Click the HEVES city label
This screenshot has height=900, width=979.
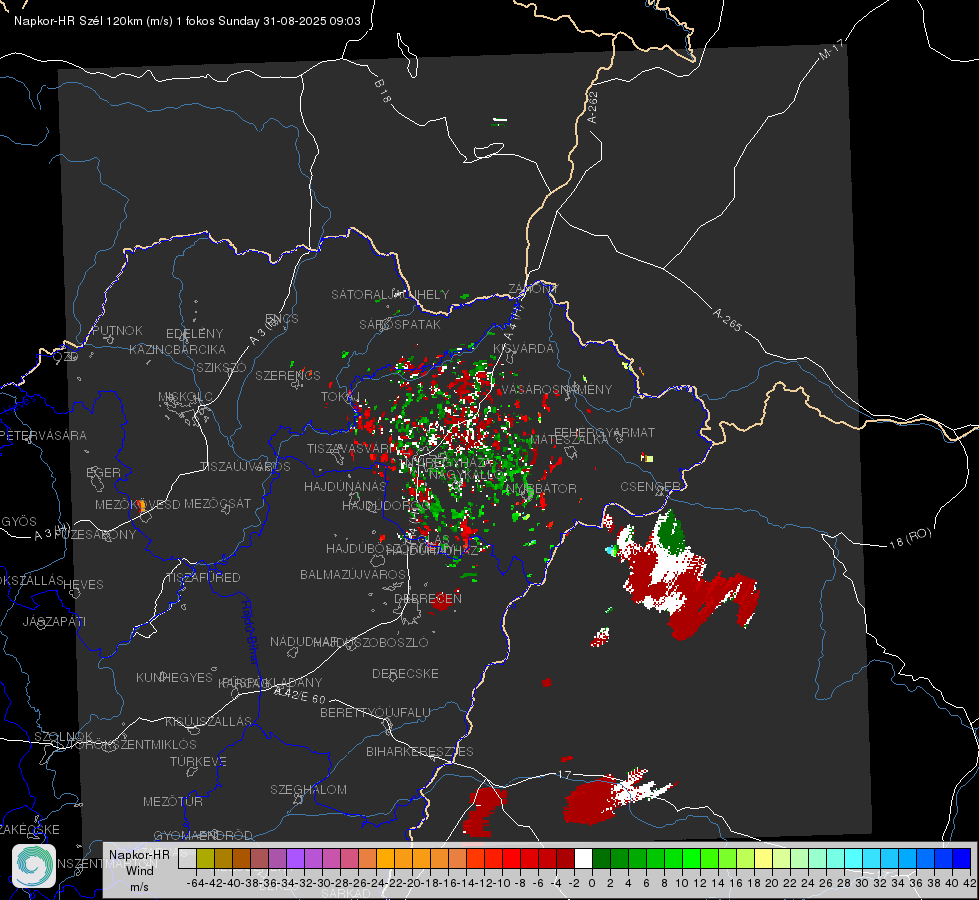83,585
